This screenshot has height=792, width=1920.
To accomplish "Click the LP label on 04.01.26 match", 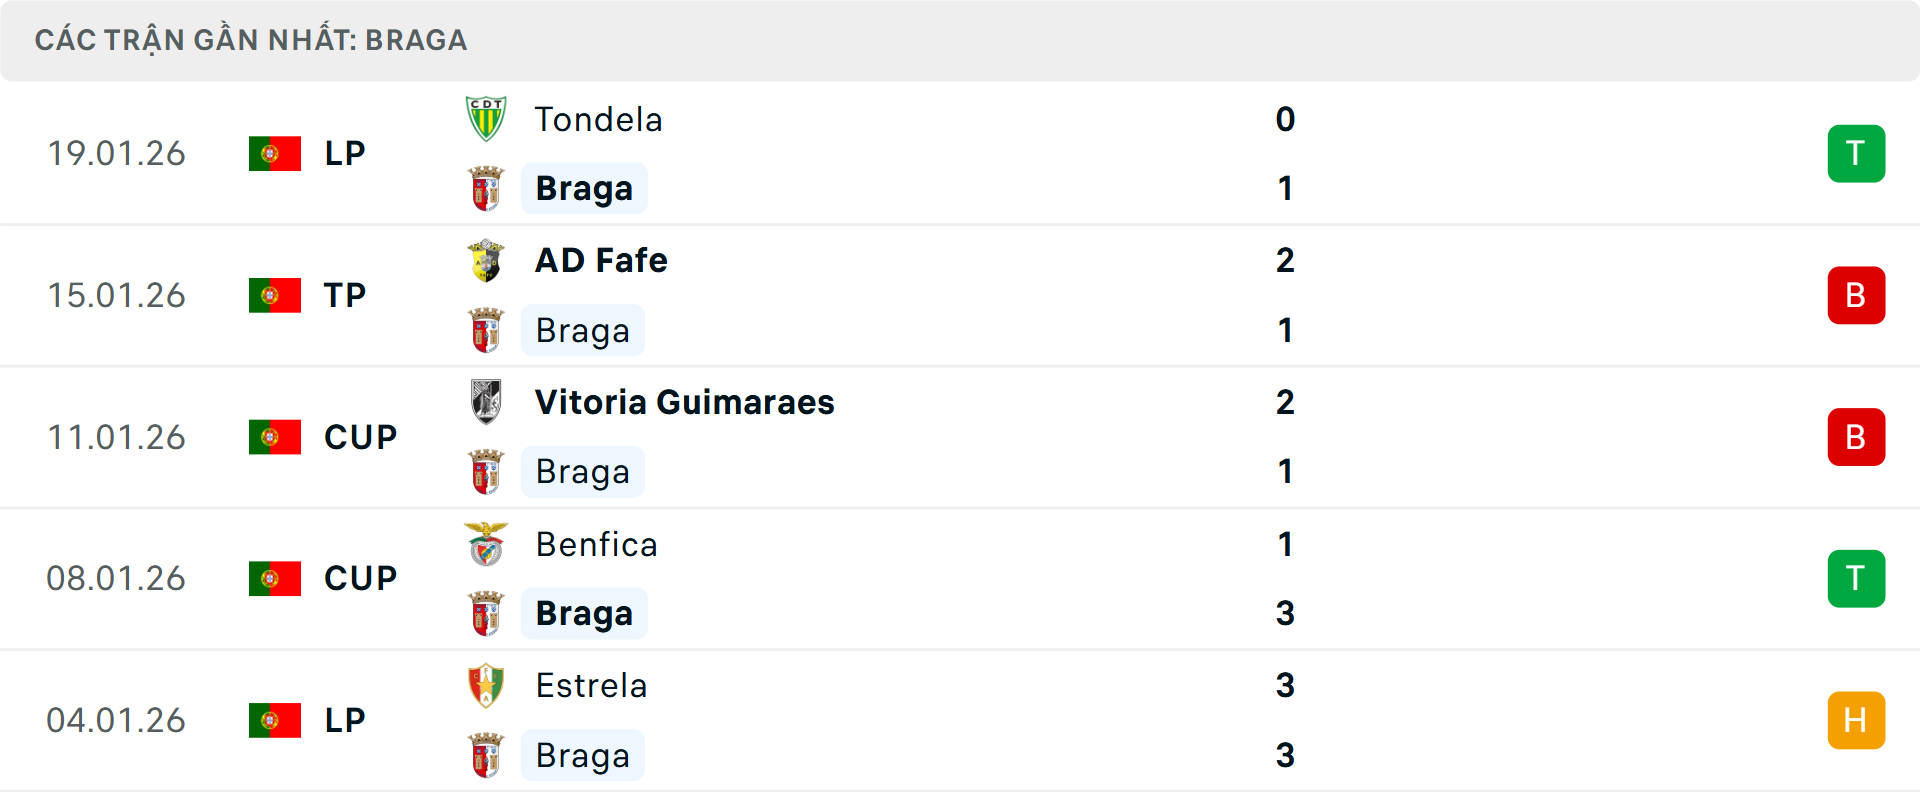I will tap(345, 721).
